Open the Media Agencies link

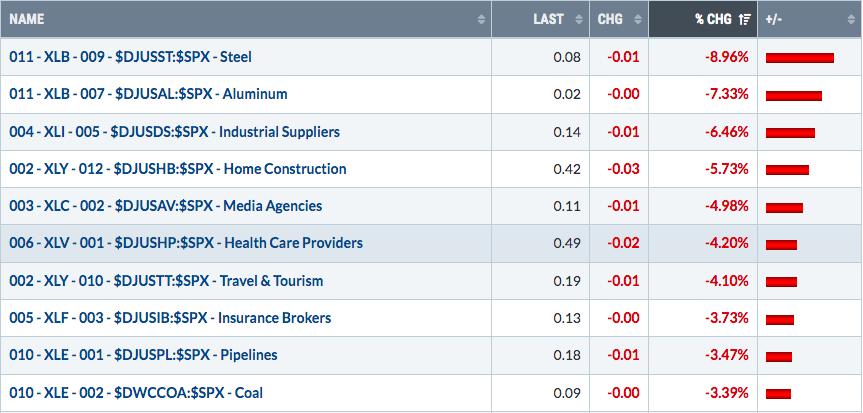coord(166,206)
